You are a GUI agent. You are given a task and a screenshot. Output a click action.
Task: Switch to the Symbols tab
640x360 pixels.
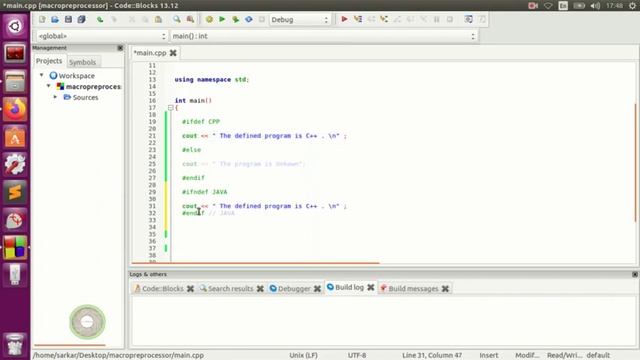point(82,62)
